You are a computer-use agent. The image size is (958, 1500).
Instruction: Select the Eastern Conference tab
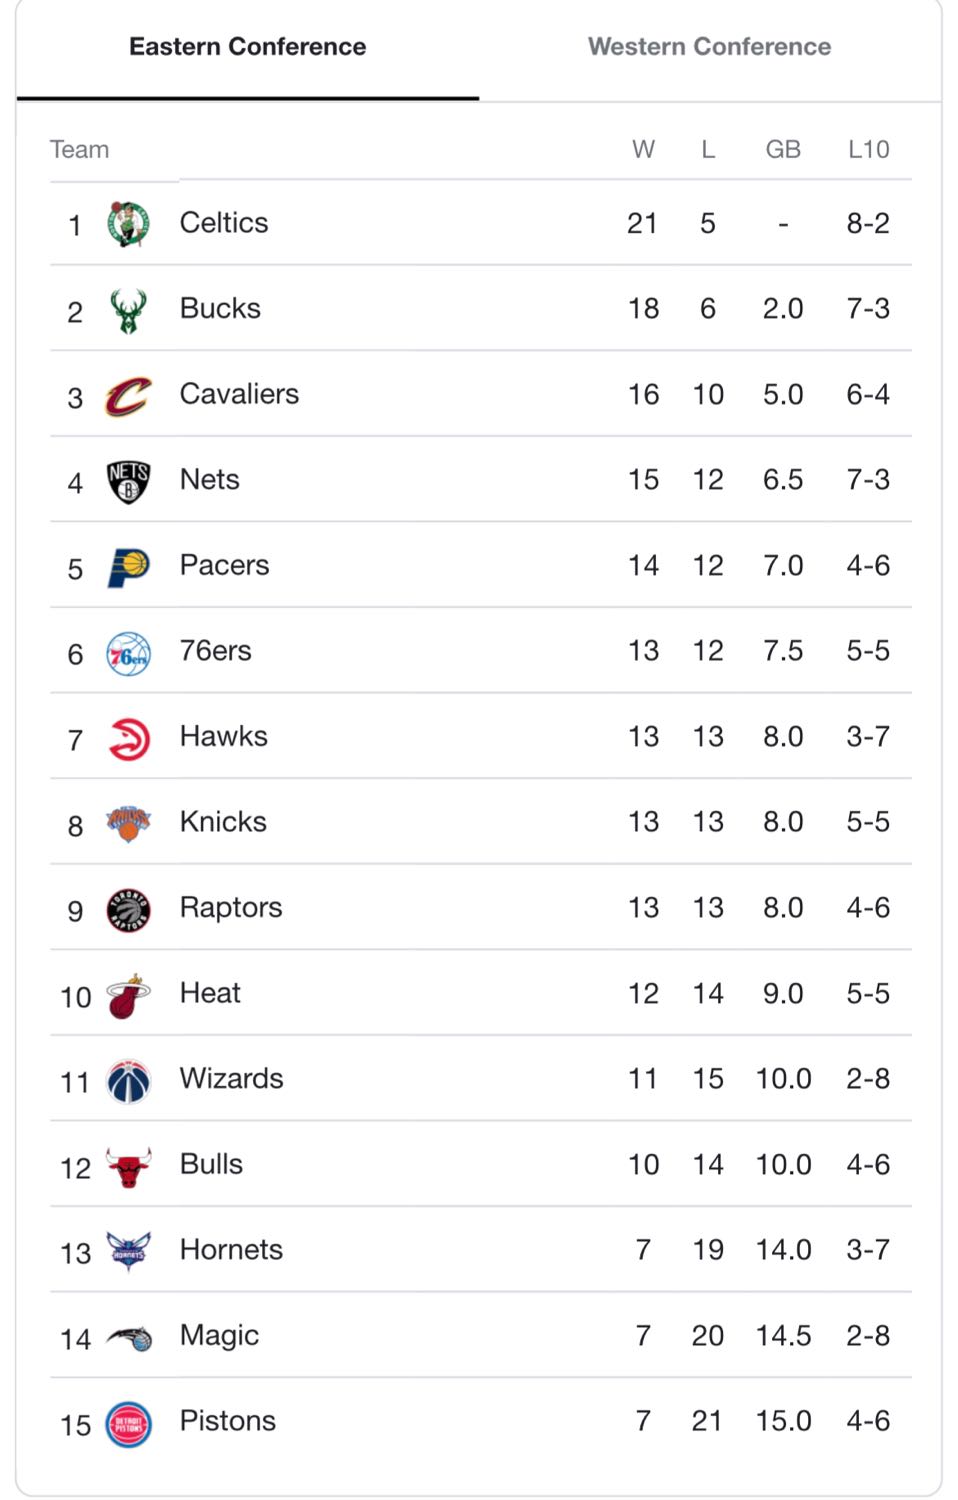pyautogui.click(x=247, y=47)
